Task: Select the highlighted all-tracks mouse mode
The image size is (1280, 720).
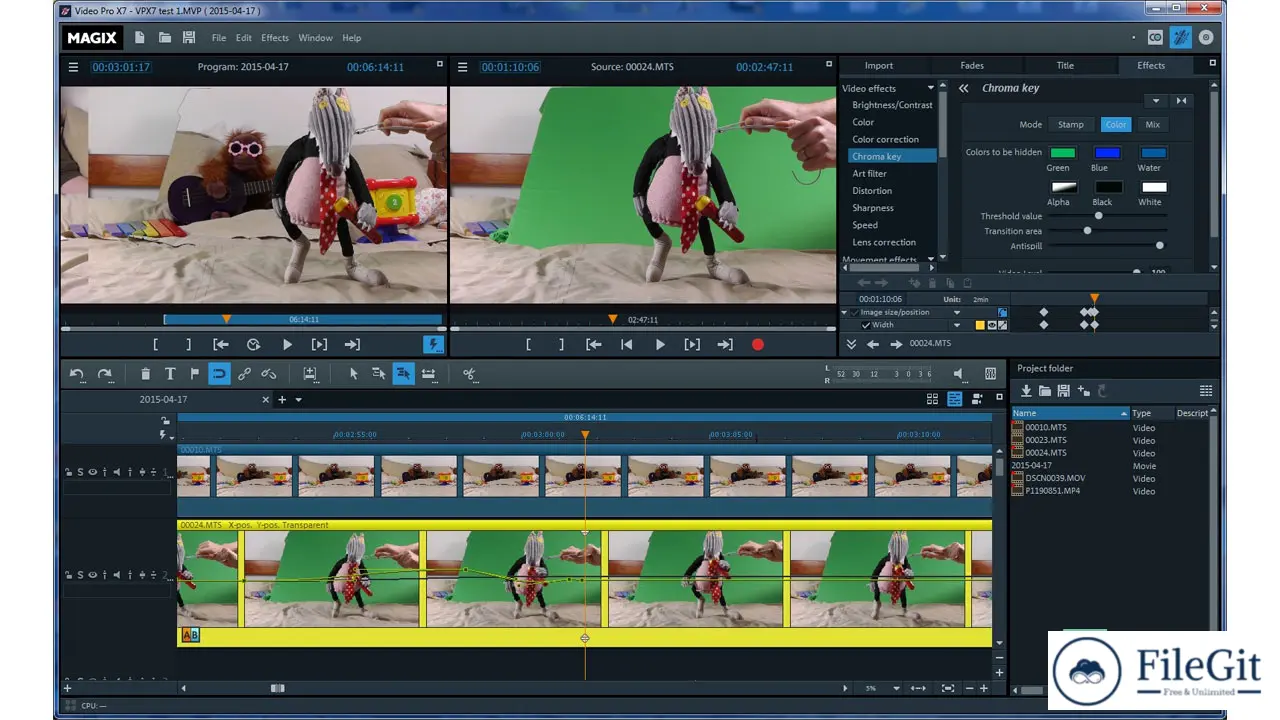Action: [403, 374]
